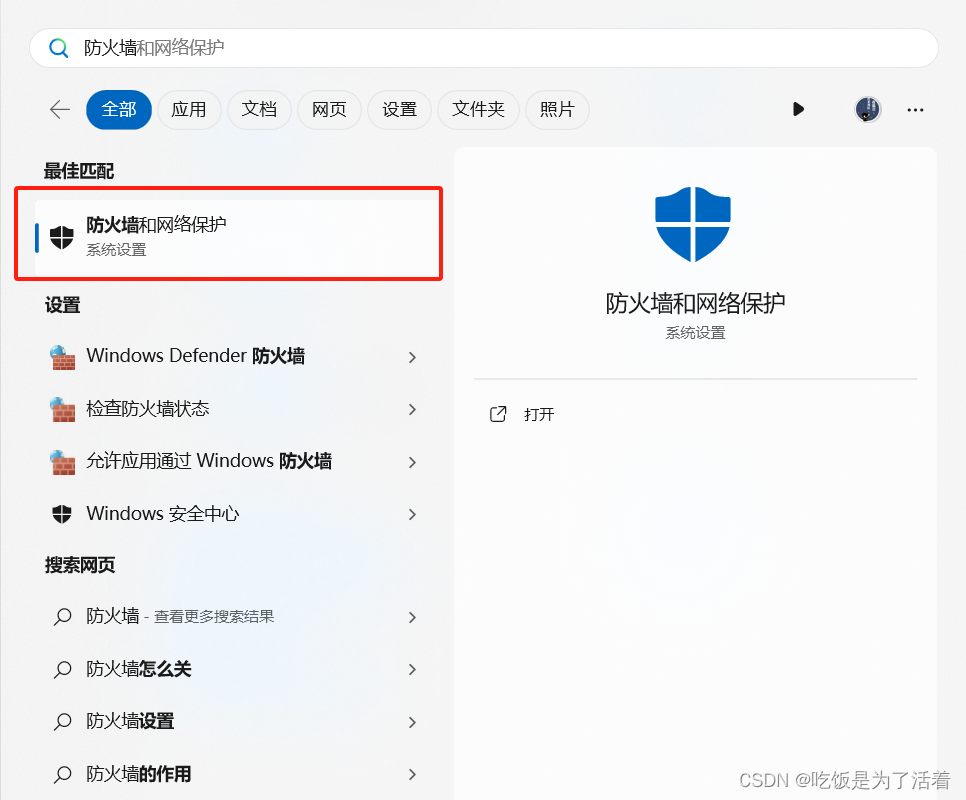Switch to the 设置 filter tab
The image size is (966, 800).
click(399, 110)
